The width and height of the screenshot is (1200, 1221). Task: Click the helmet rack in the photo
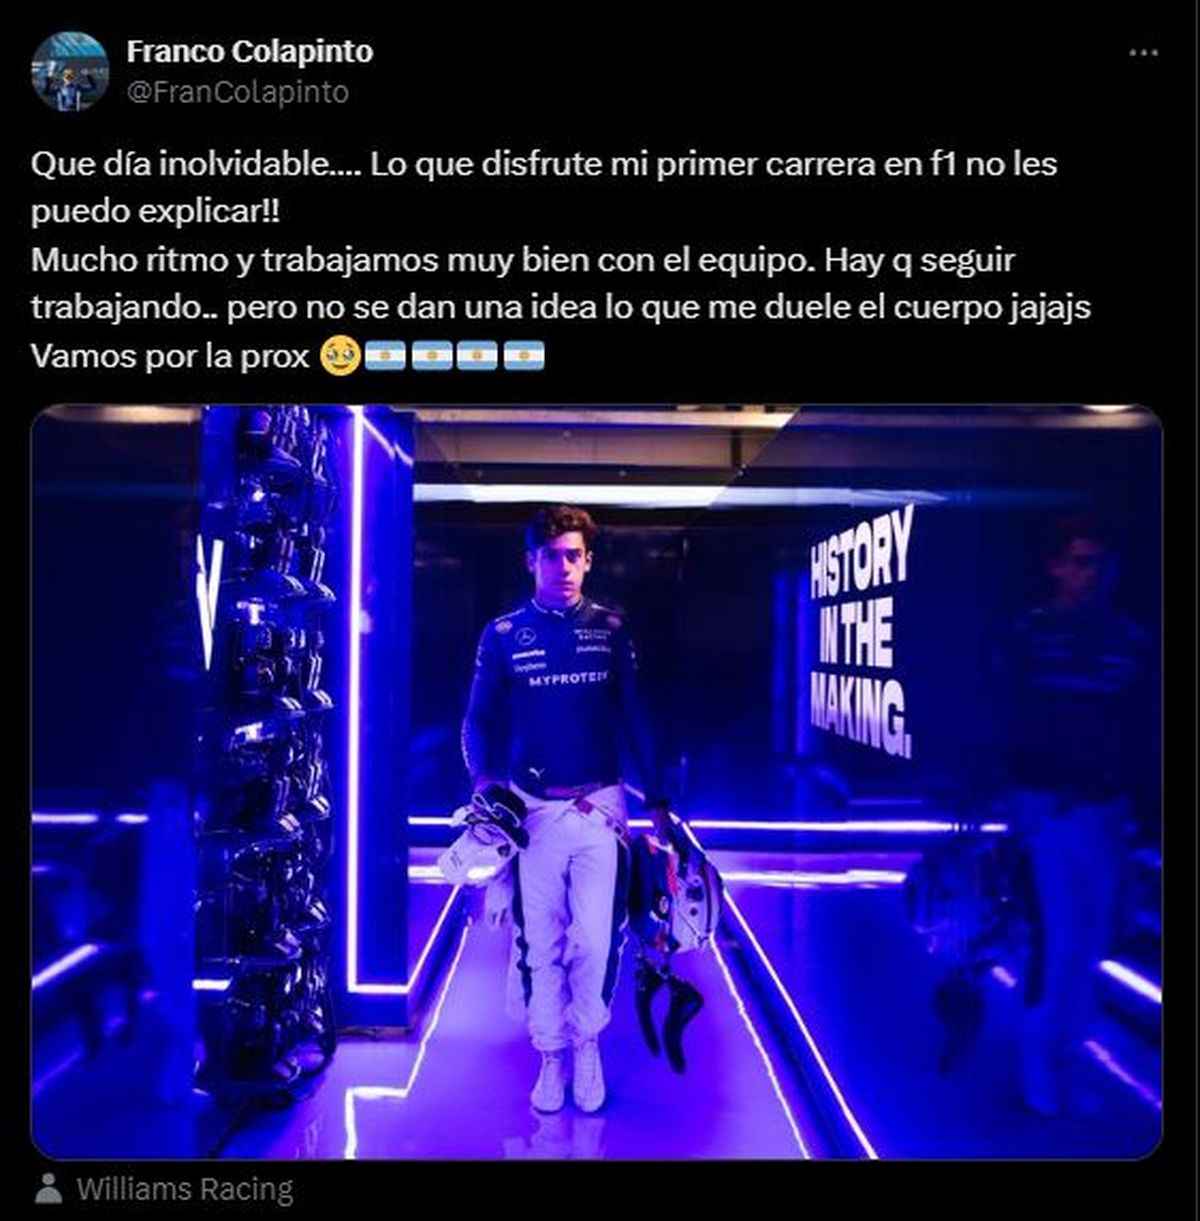(x=268, y=740)
